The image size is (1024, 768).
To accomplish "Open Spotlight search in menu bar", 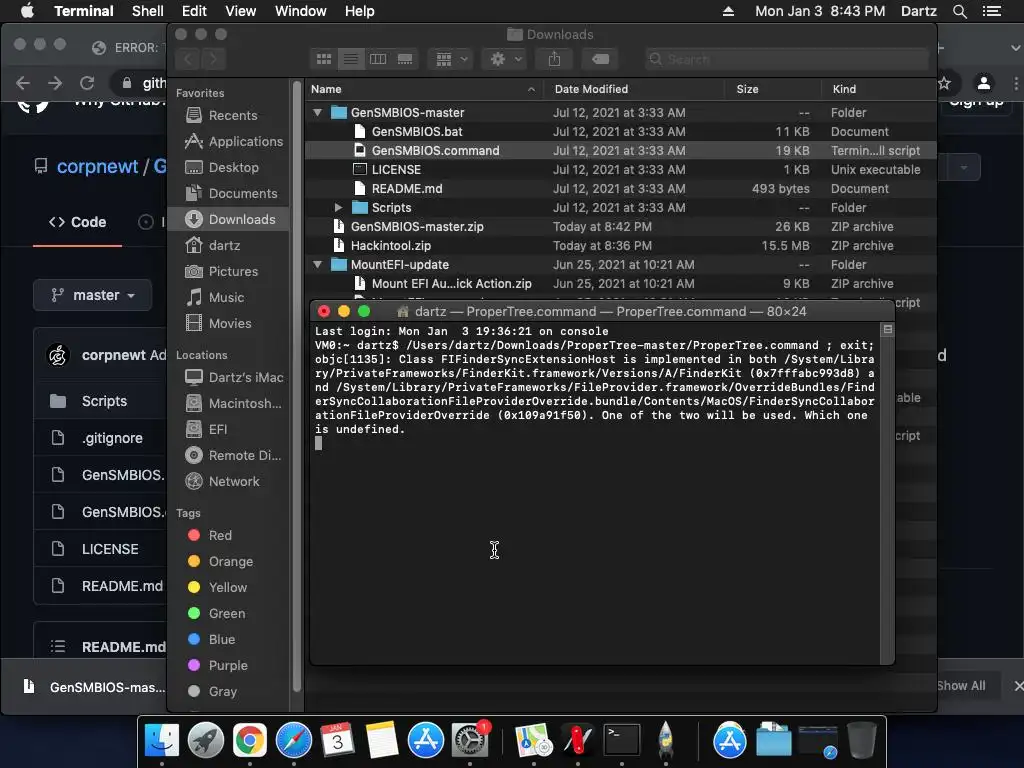I will click(959, 11).
